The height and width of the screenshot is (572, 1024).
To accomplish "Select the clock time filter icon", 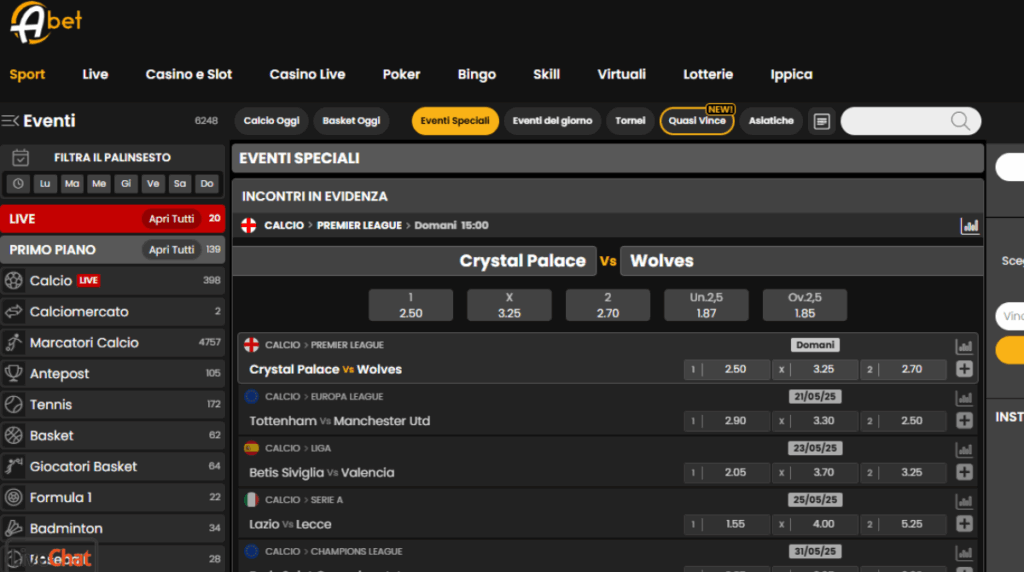I will 18,184.
